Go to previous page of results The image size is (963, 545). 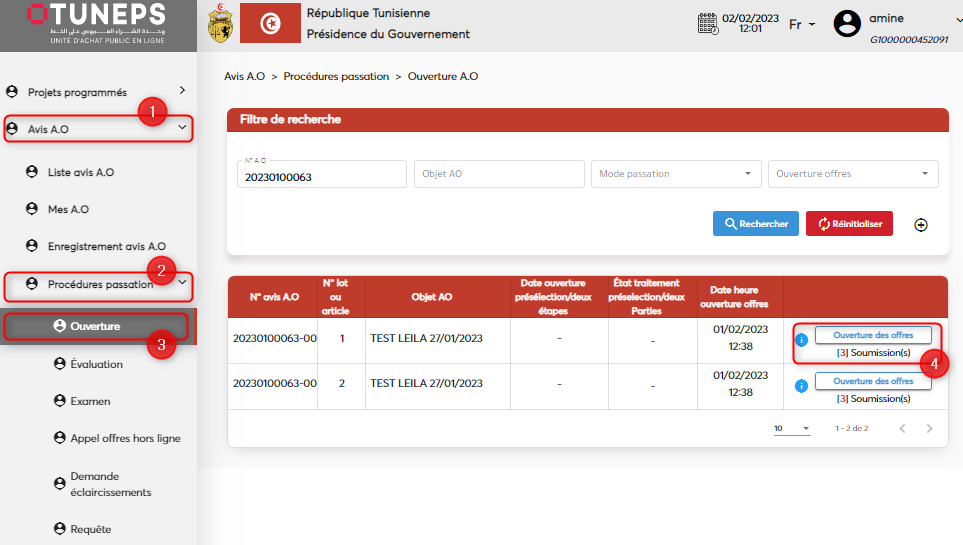(901, 428)
